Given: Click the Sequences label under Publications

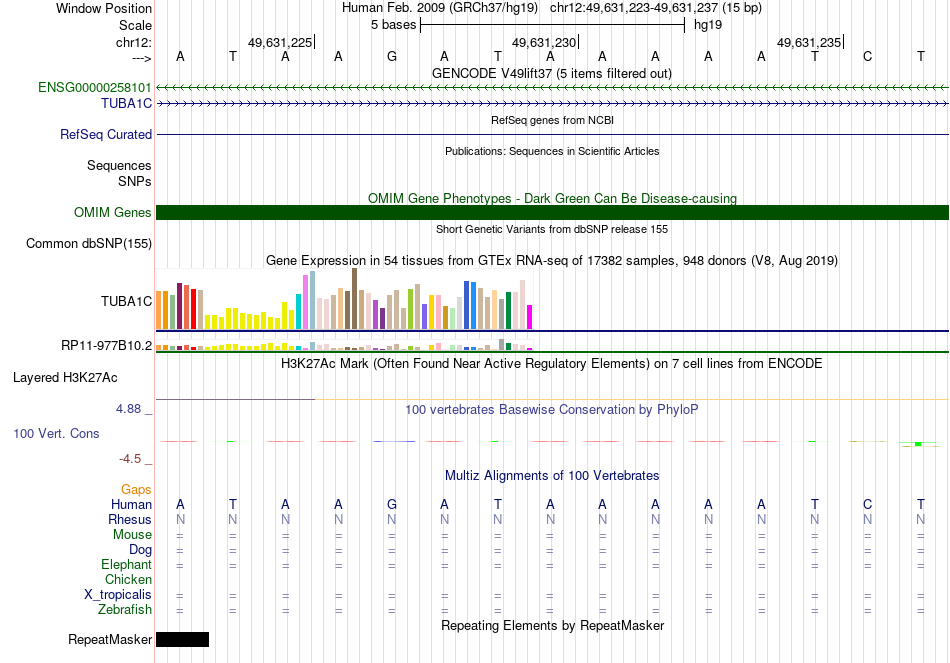Looking at the screenshot, I should coord(119,165).
